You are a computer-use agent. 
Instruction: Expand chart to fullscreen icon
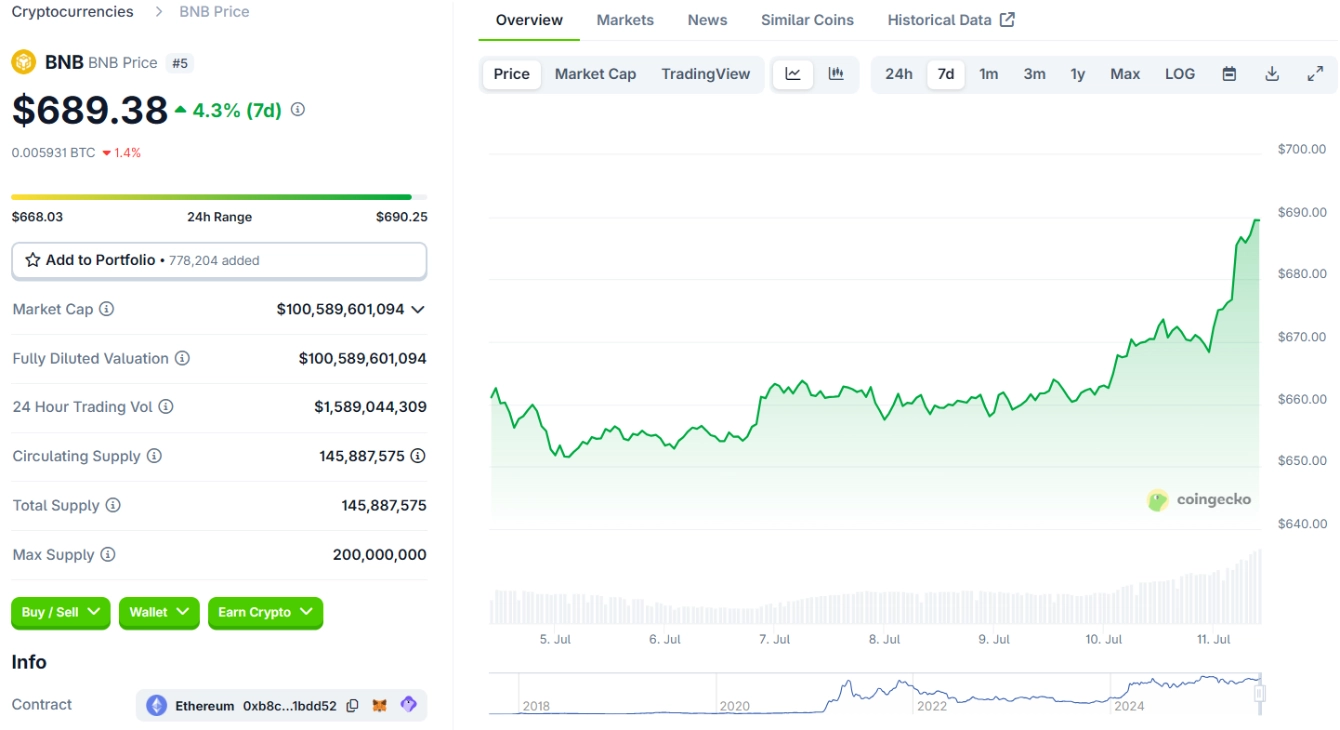(x=1315, y=74)
